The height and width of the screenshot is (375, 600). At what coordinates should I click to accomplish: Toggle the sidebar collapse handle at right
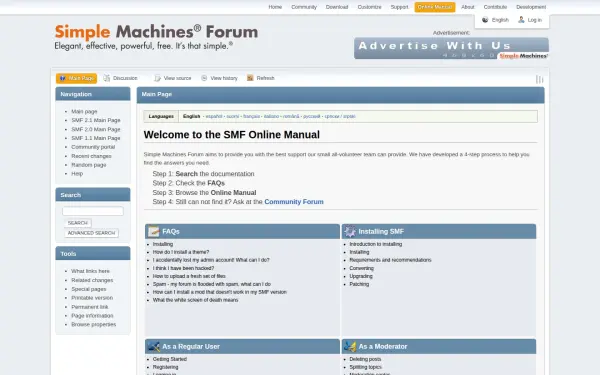coord(540,79)
